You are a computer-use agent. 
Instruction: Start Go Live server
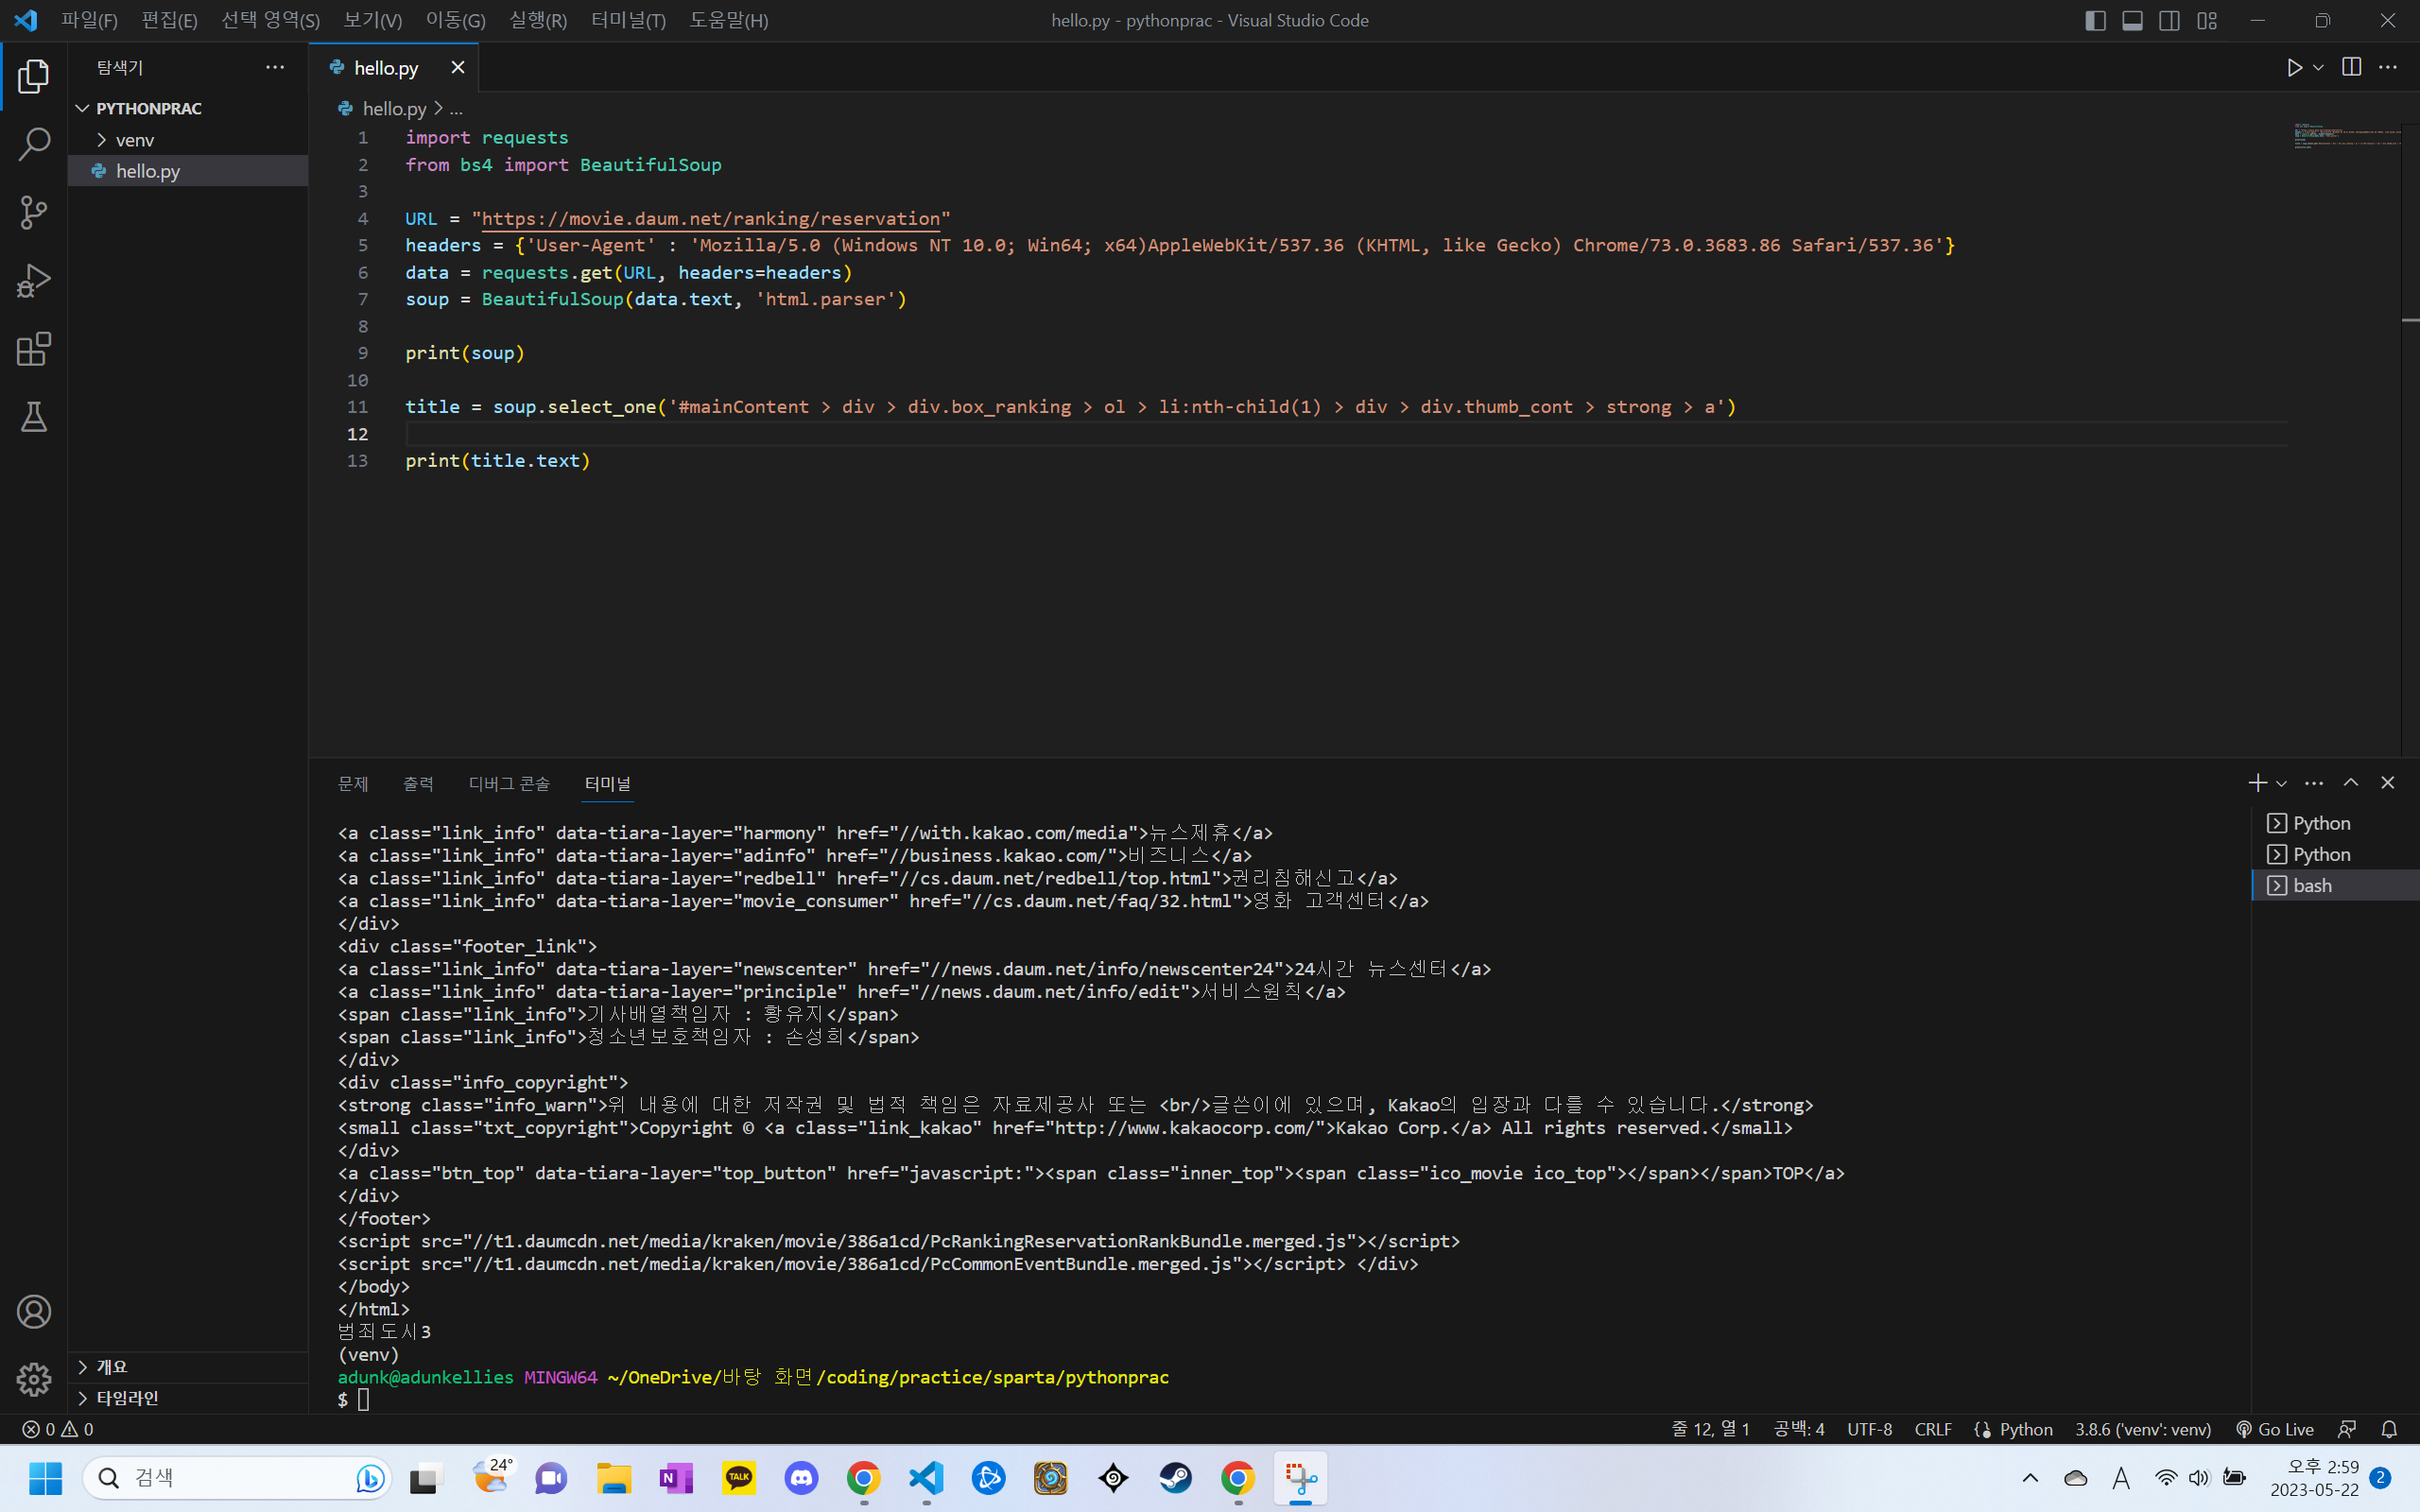tap(2275, 1429)
